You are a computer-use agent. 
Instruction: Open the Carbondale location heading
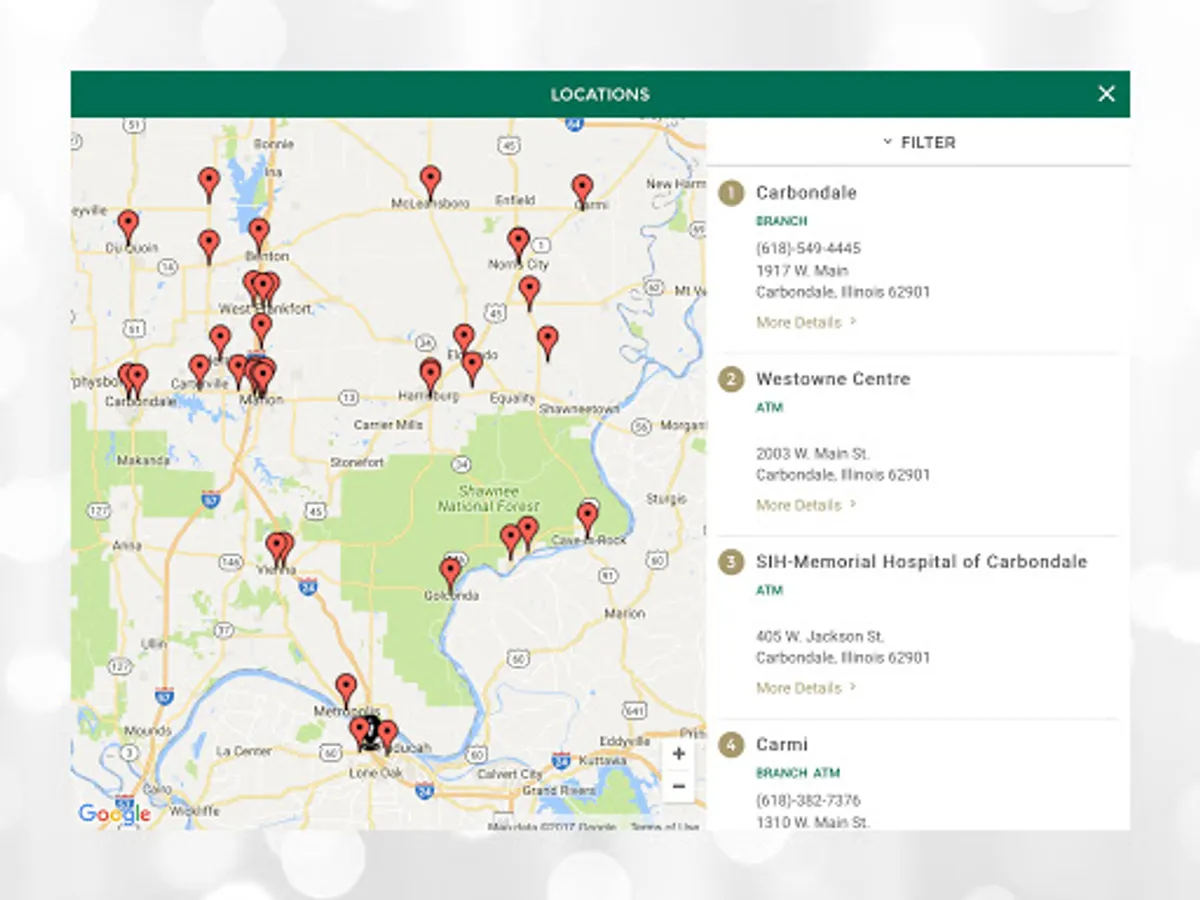tap(806, 192)
